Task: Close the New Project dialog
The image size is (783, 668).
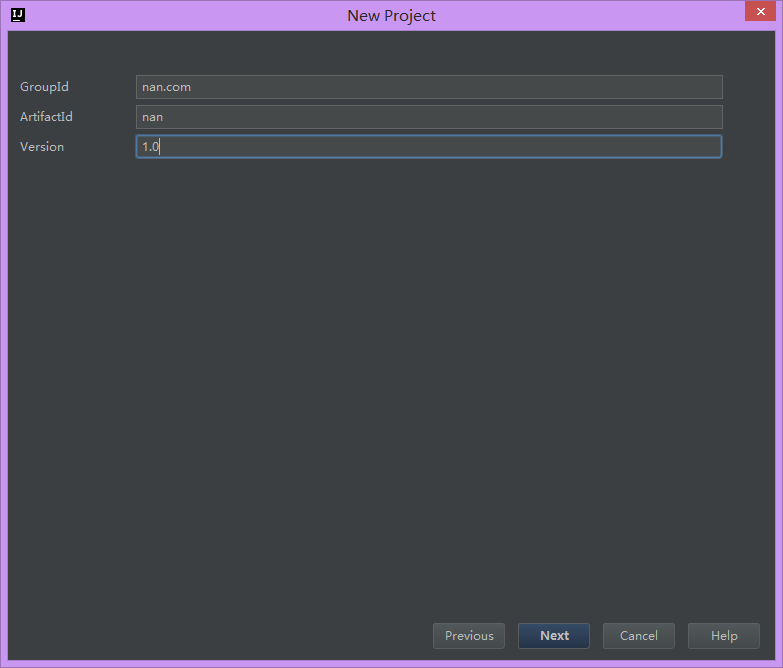Action: coord(760,11)
